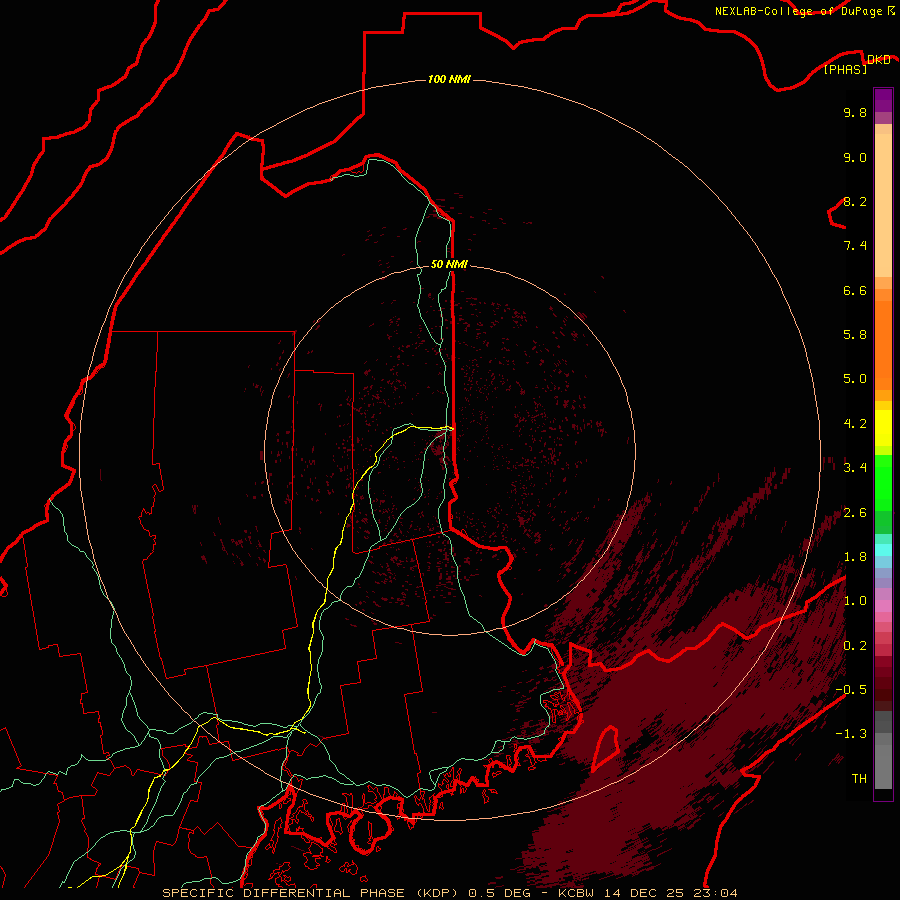Click the 1.0 scale value
This screenshot has height=900, width=900.
(855, 601)
